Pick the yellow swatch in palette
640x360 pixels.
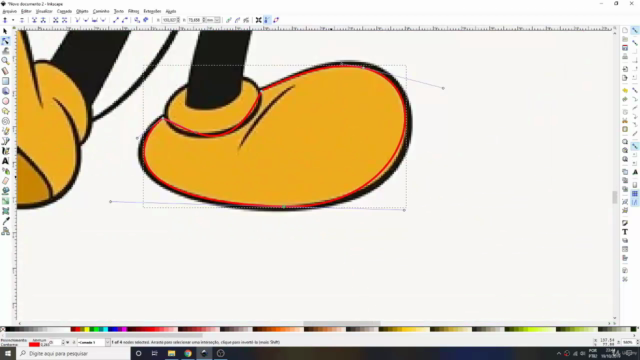pos(87,329)
